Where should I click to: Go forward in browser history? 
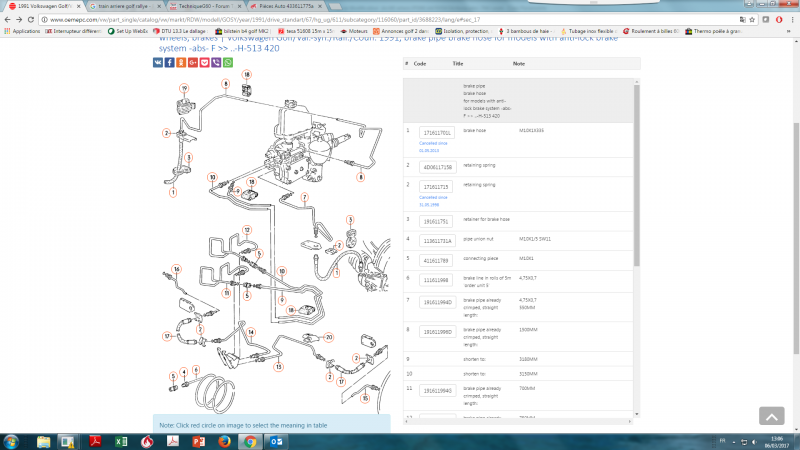[x=19, y=19]
